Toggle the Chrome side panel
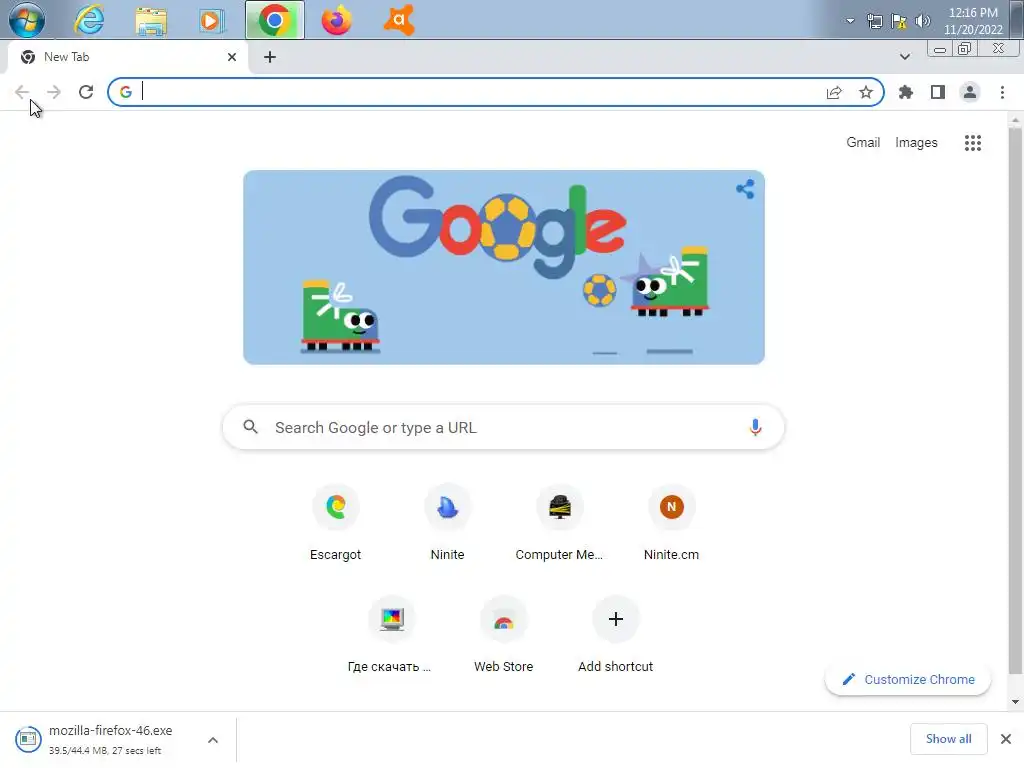The height and width of the screenshot is (768, 1024). 938,92
